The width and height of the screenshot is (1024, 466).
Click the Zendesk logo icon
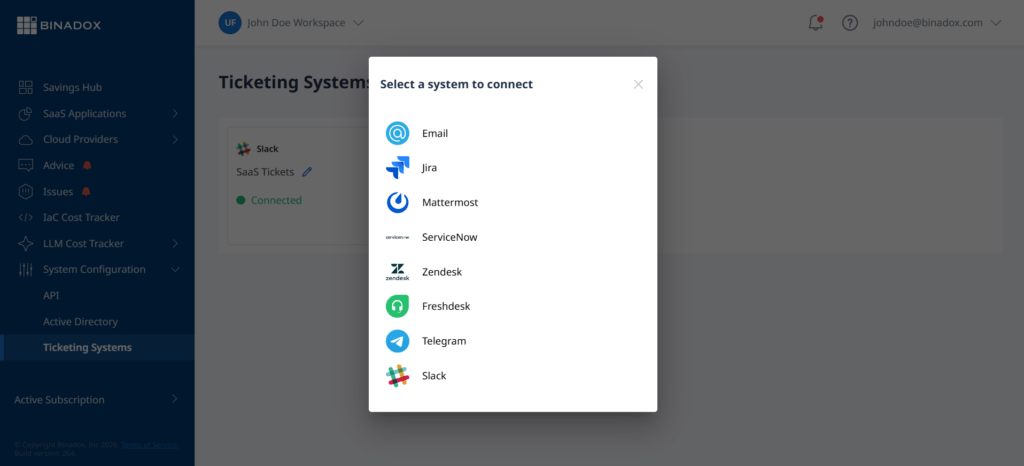pyautogui.click(x=397, y=272)
